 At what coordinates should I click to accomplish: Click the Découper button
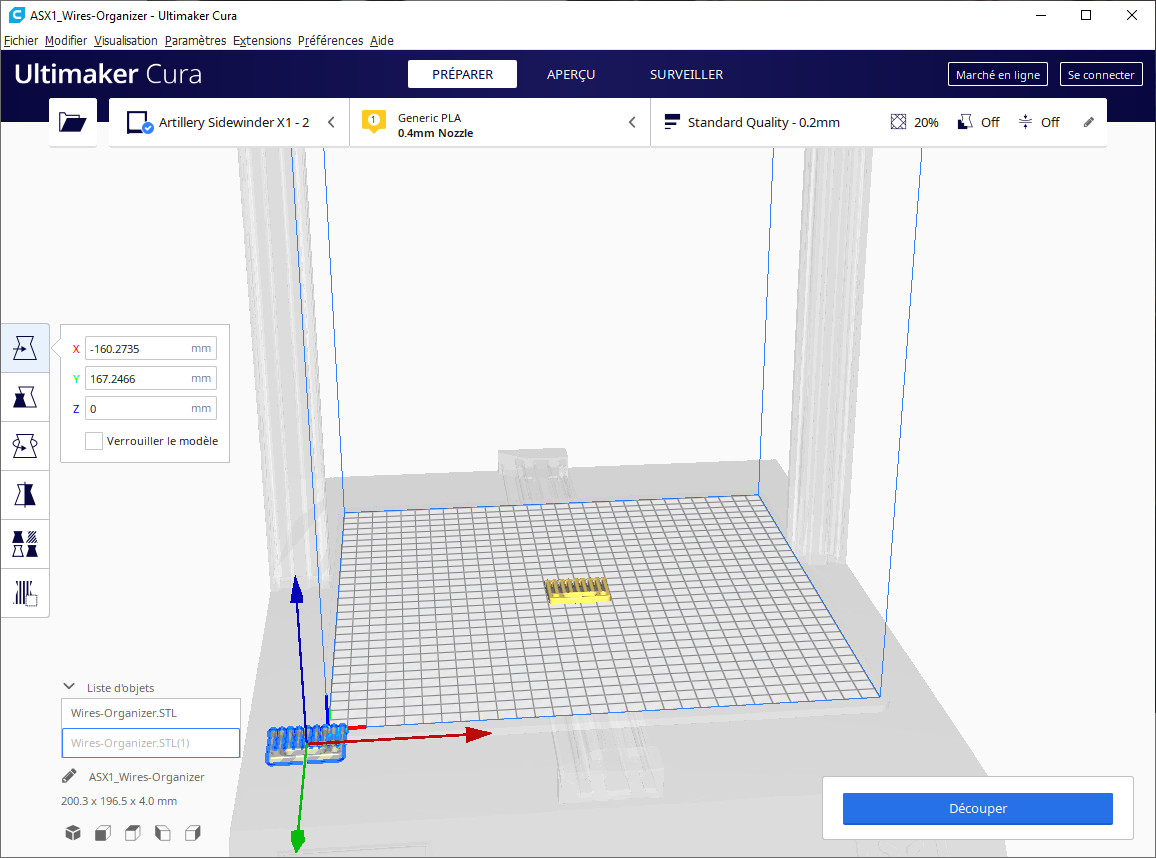978,809
